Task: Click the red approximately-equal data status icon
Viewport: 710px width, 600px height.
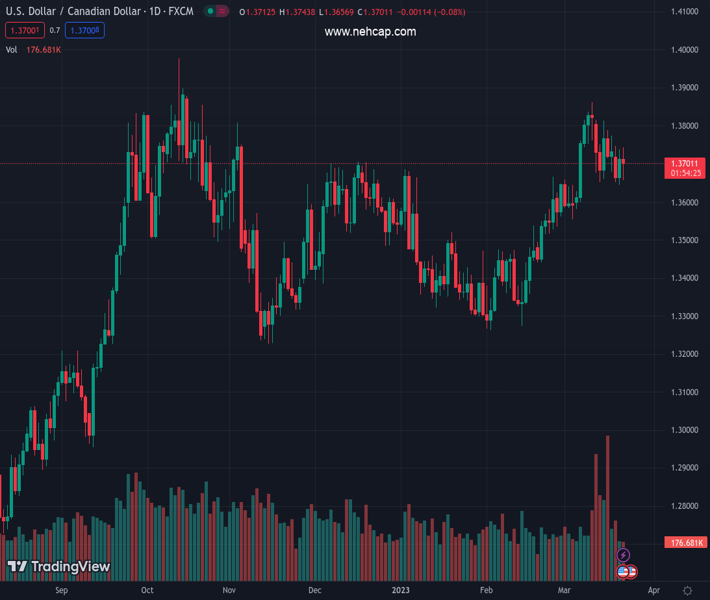Action: 222,11
